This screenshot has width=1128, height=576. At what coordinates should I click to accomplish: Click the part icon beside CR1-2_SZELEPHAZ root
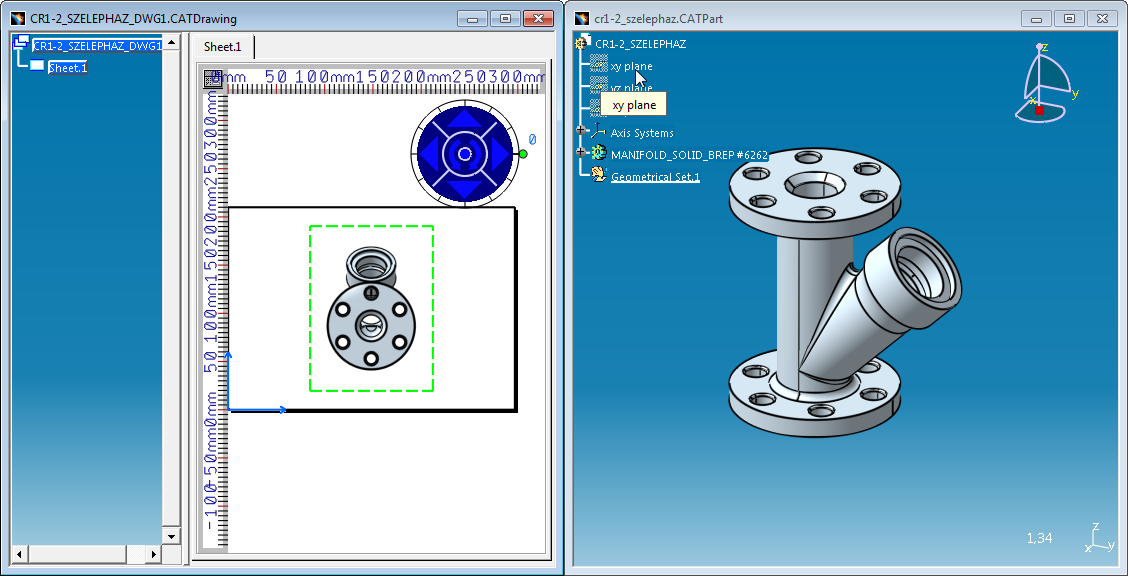583,42
